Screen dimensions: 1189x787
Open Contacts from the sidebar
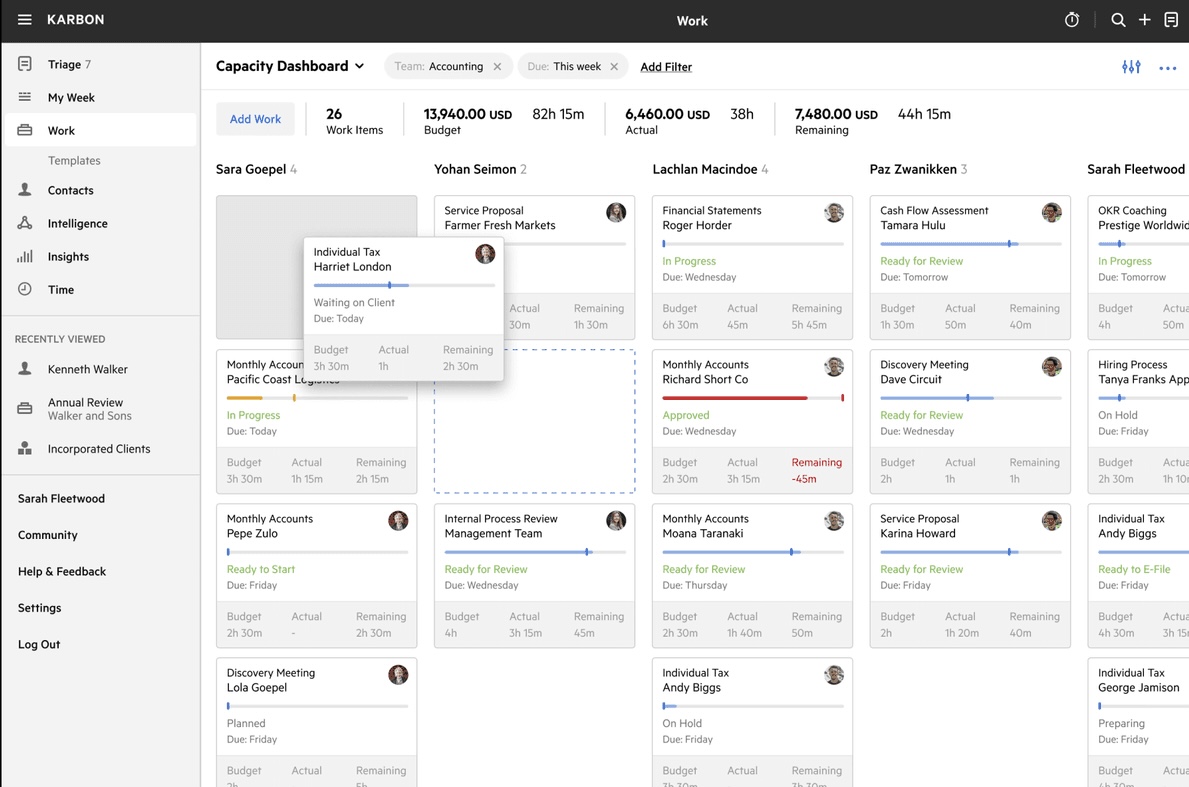click(x=70, y=190)
